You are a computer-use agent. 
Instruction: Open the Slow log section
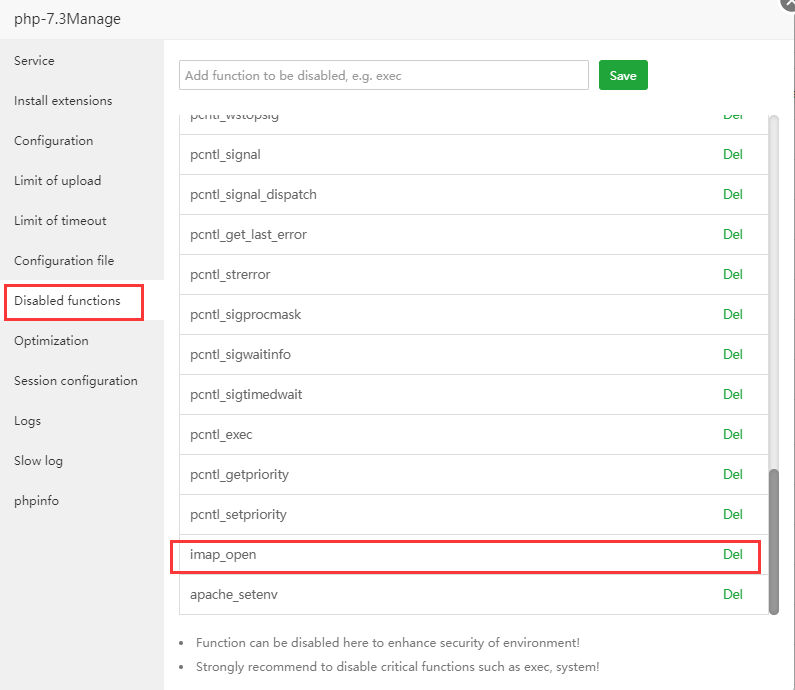(x=39, y=461)
